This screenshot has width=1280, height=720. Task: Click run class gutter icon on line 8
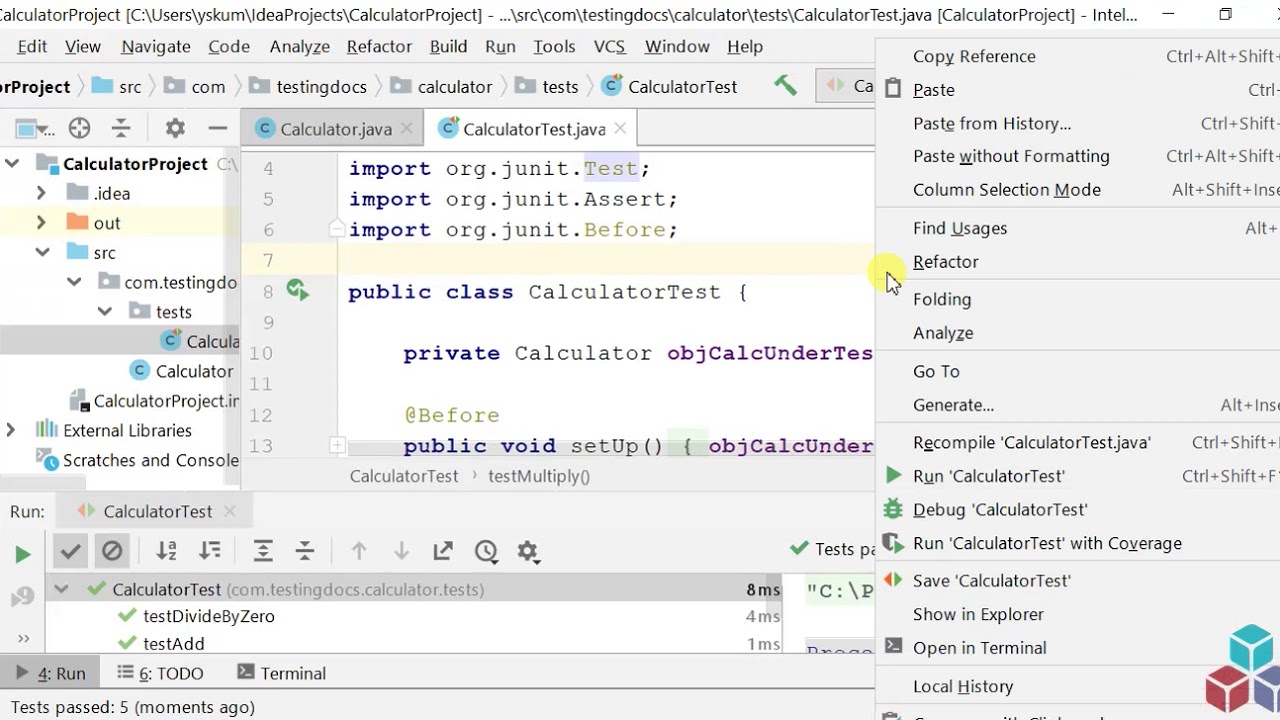297,291
